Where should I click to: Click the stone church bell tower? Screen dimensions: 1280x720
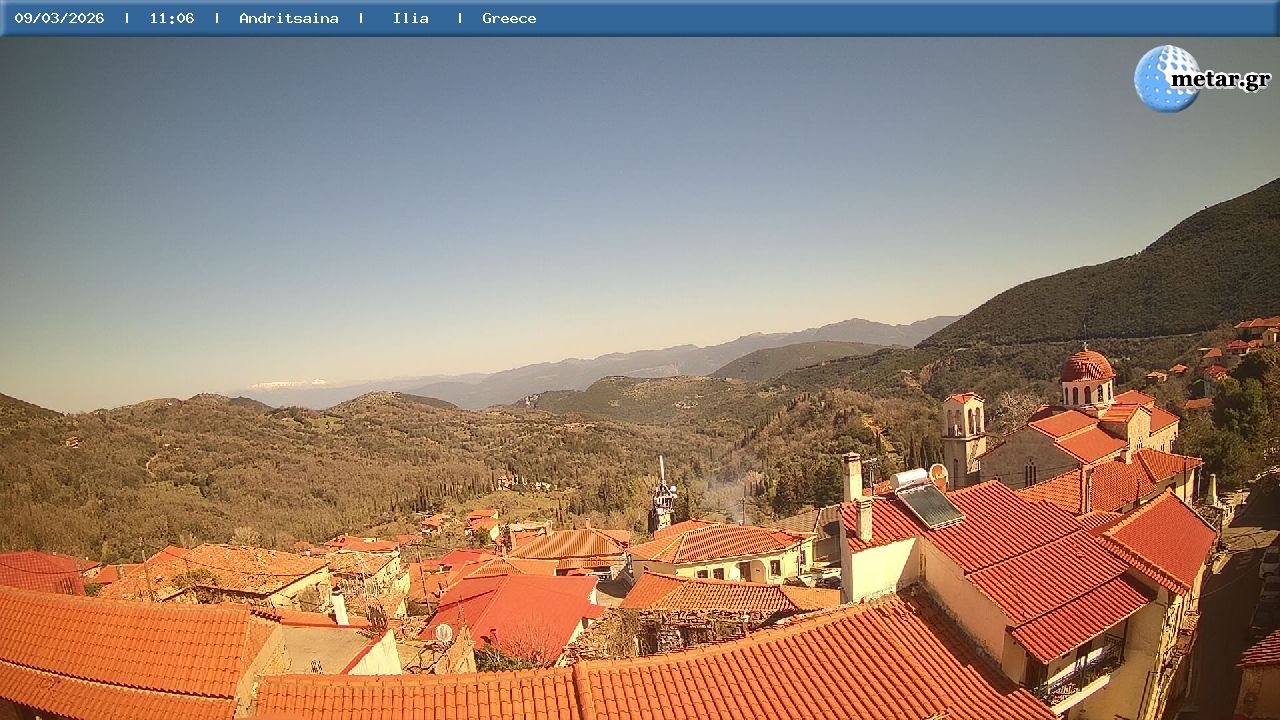963,437
